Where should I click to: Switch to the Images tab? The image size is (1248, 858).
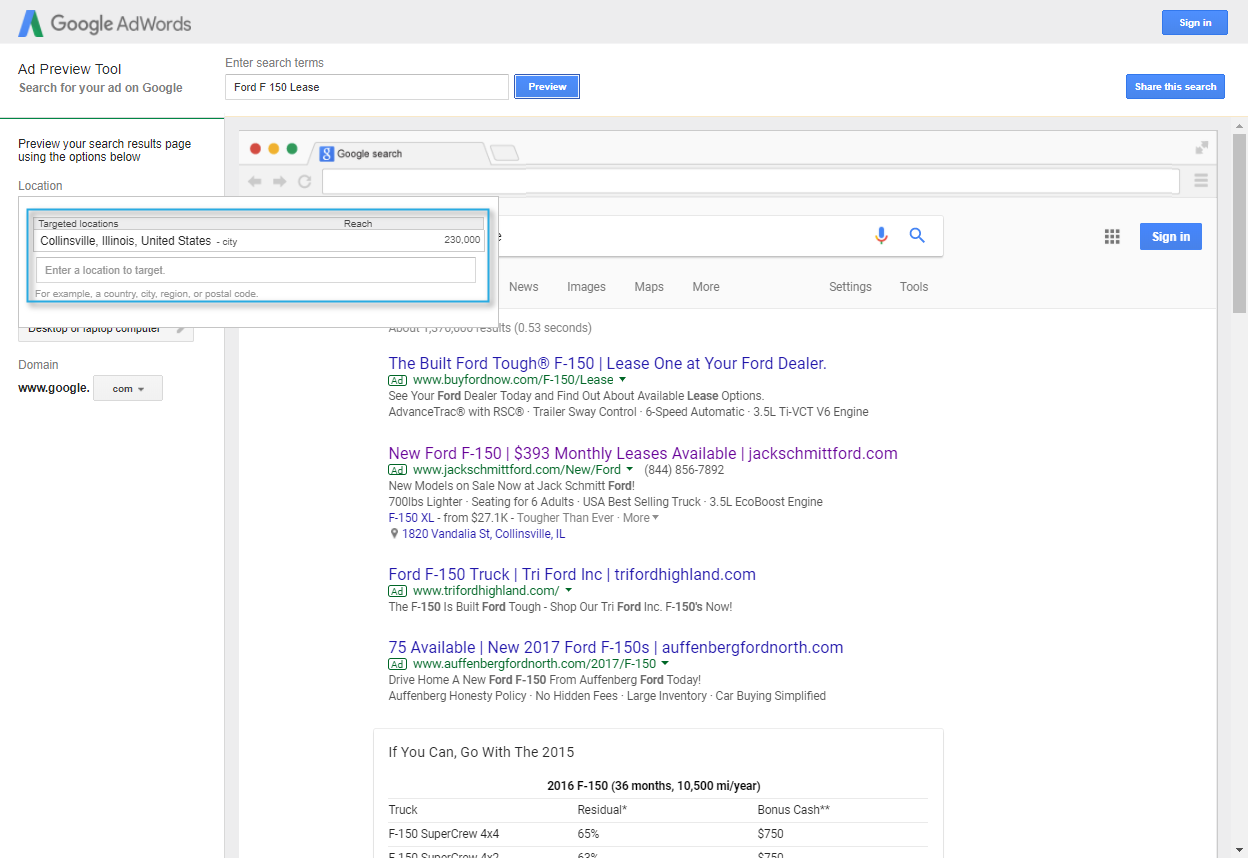(586, 287)
